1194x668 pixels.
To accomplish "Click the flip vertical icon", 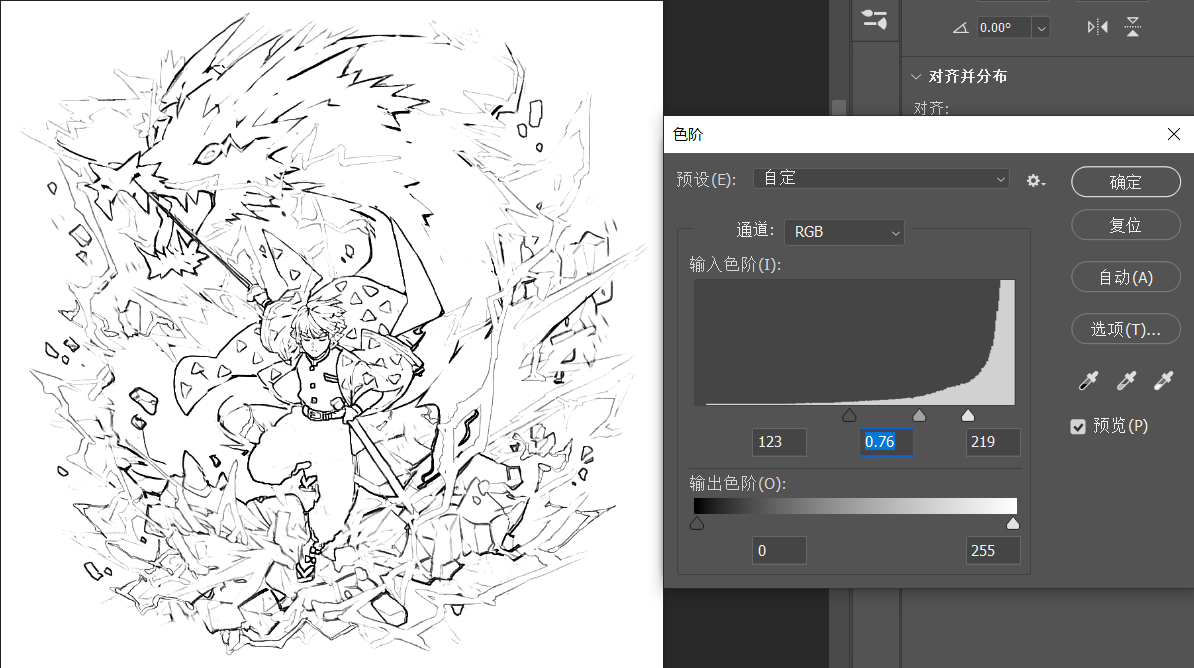I will pyautogui.click(x=1133, y=27).
